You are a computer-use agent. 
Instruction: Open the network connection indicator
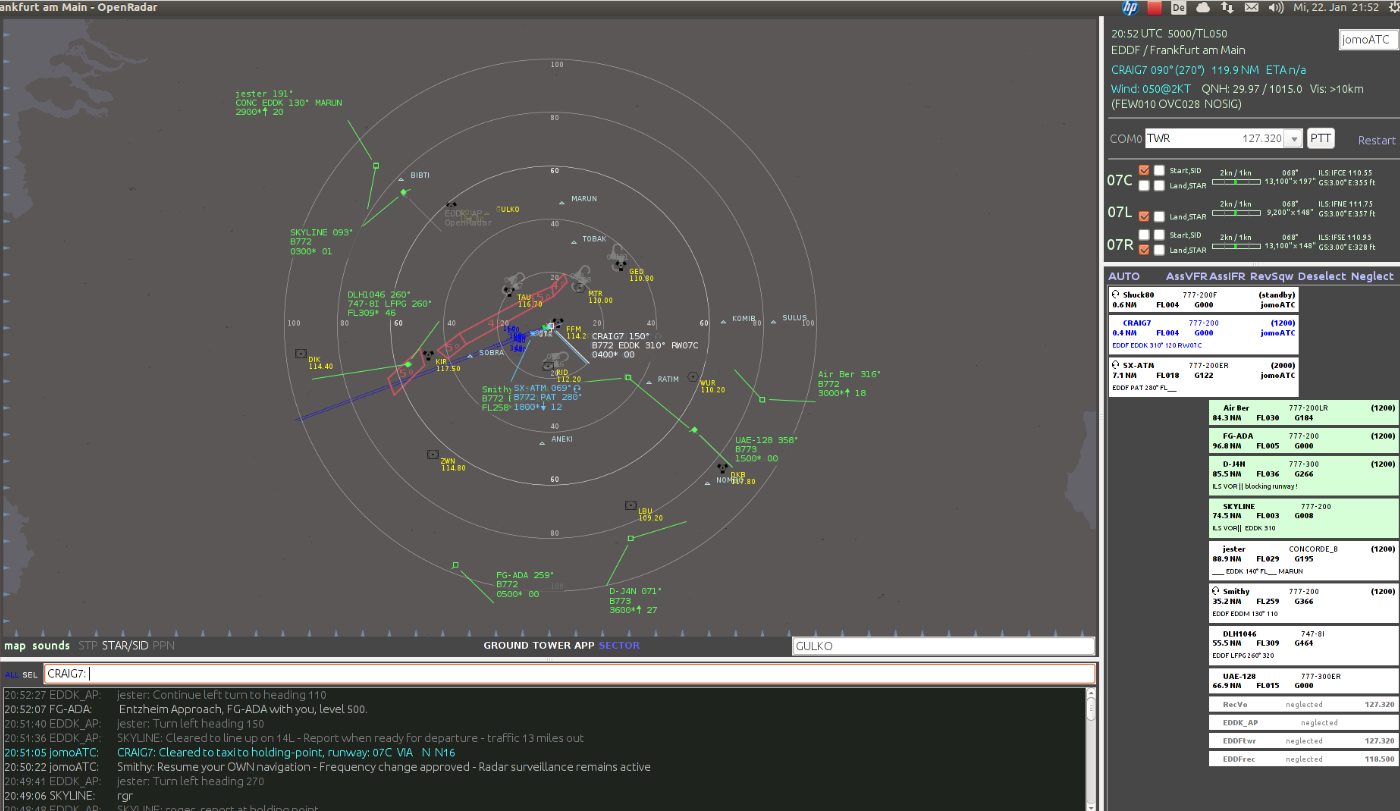point(1228,7)
